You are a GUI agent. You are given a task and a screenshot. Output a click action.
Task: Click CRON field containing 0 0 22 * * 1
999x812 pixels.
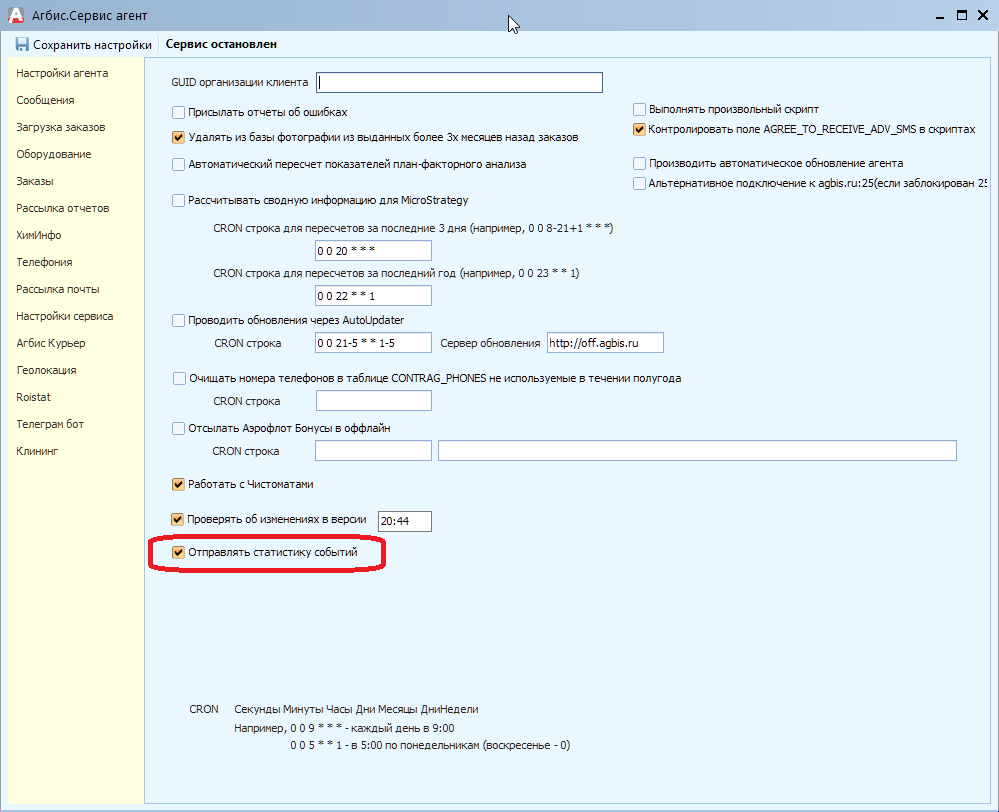tap(373, 296)
